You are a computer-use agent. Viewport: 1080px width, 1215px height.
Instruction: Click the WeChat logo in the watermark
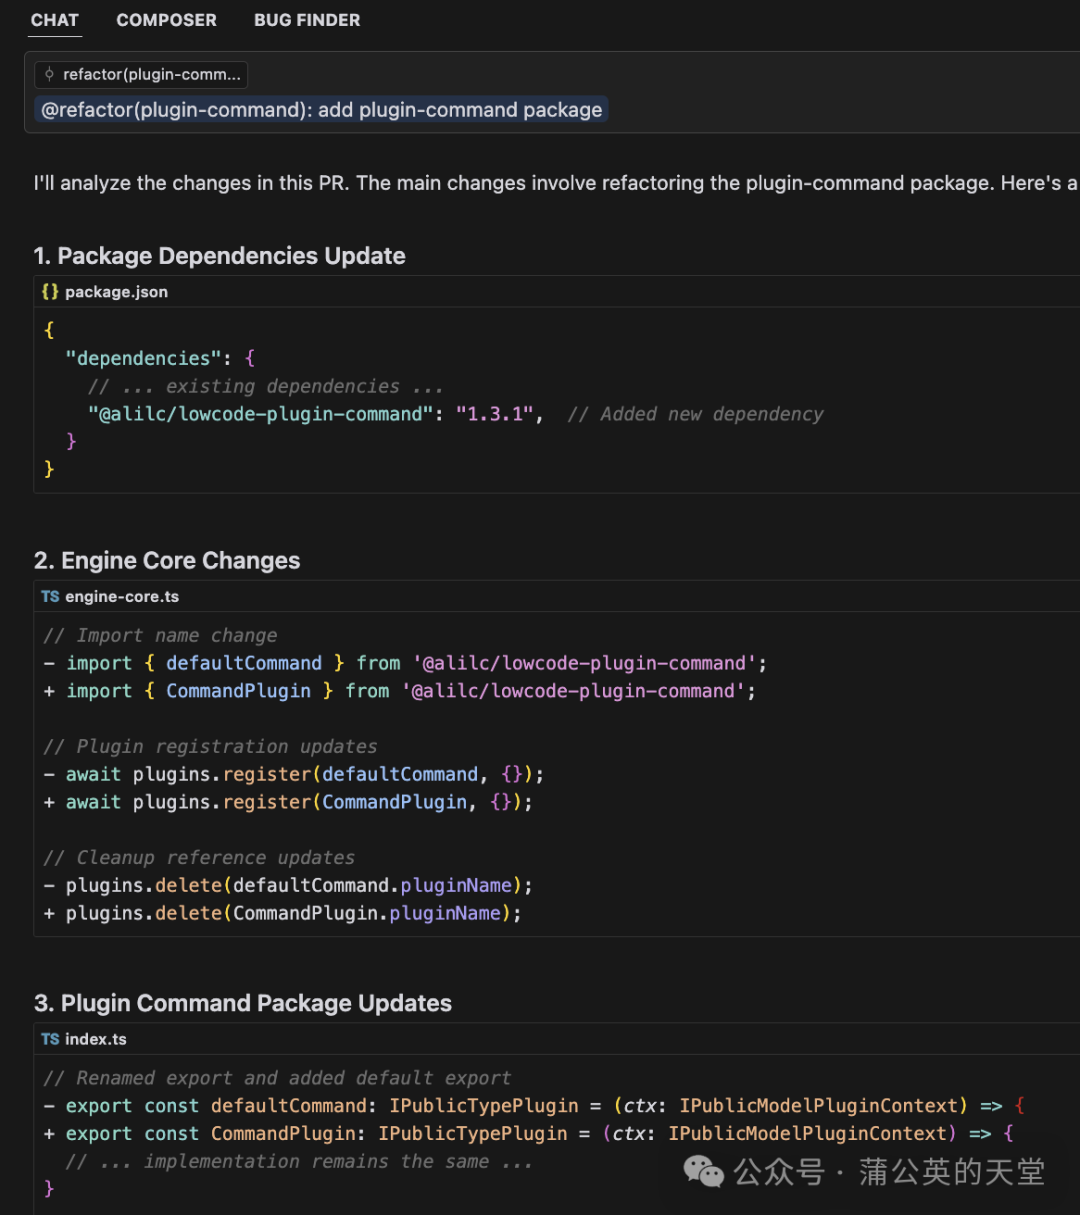(704, 1172)
